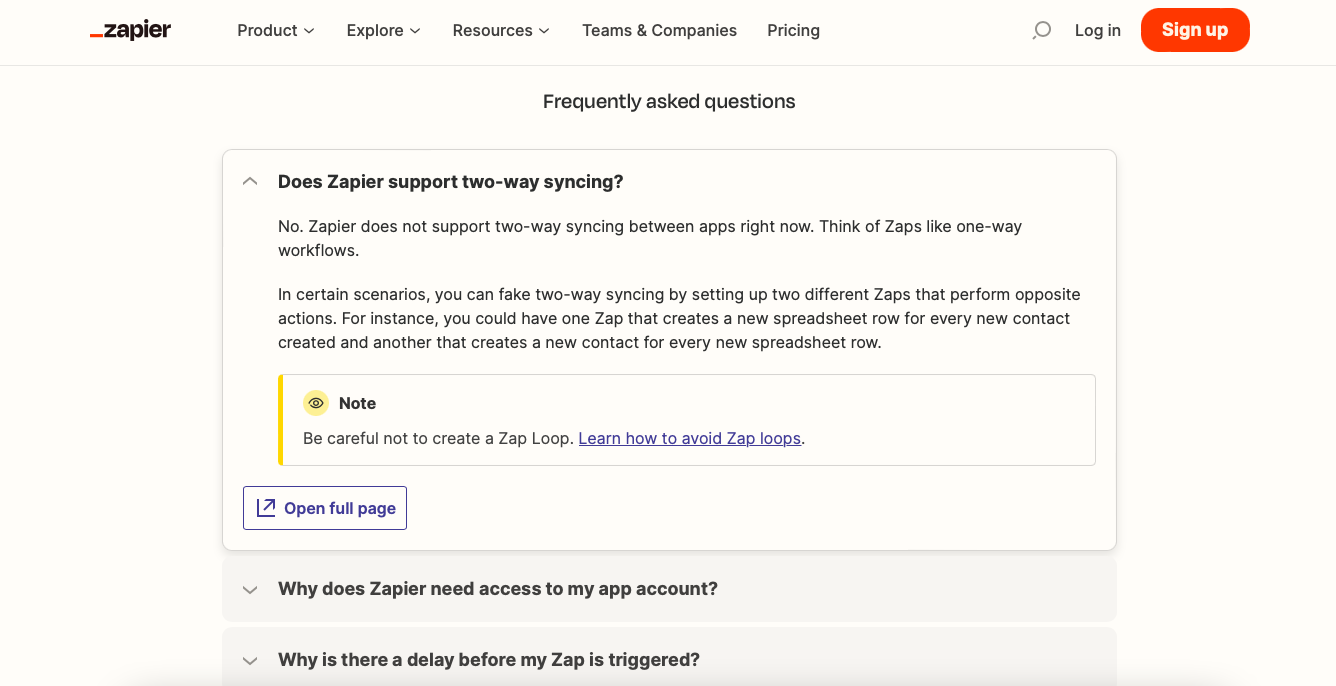Click the Log in link
The width and height of the screenshot is (1336, 686).
[1097, 30]
